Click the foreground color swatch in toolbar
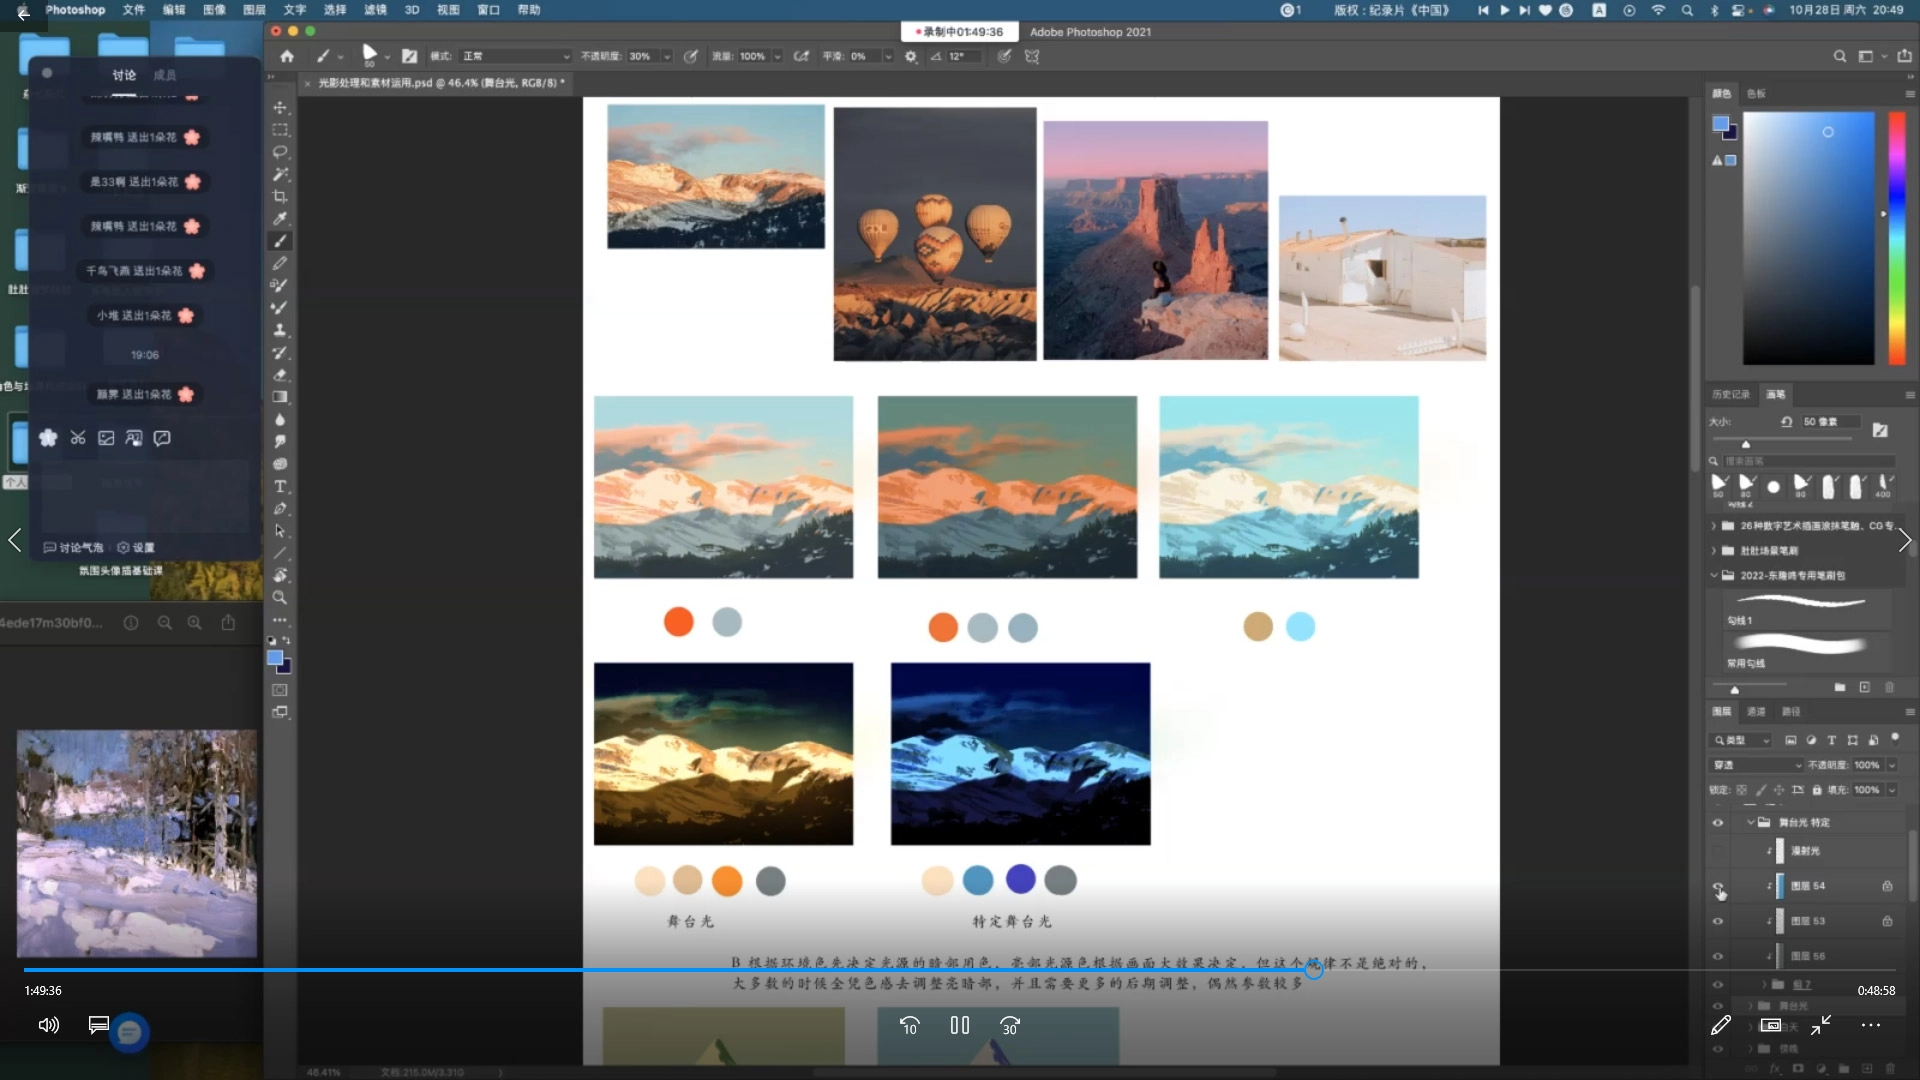The width and height of the screenshot is (1920, 1080). (274, 658)
